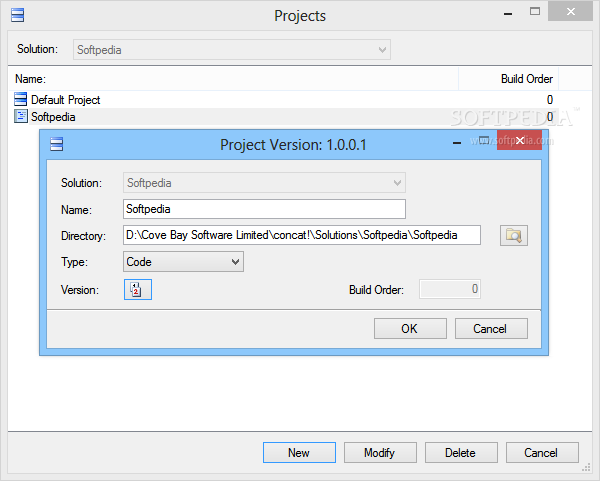Click the Projects window application icon
The width and height of the screenshot is (600, 481).
click(17, 15)
